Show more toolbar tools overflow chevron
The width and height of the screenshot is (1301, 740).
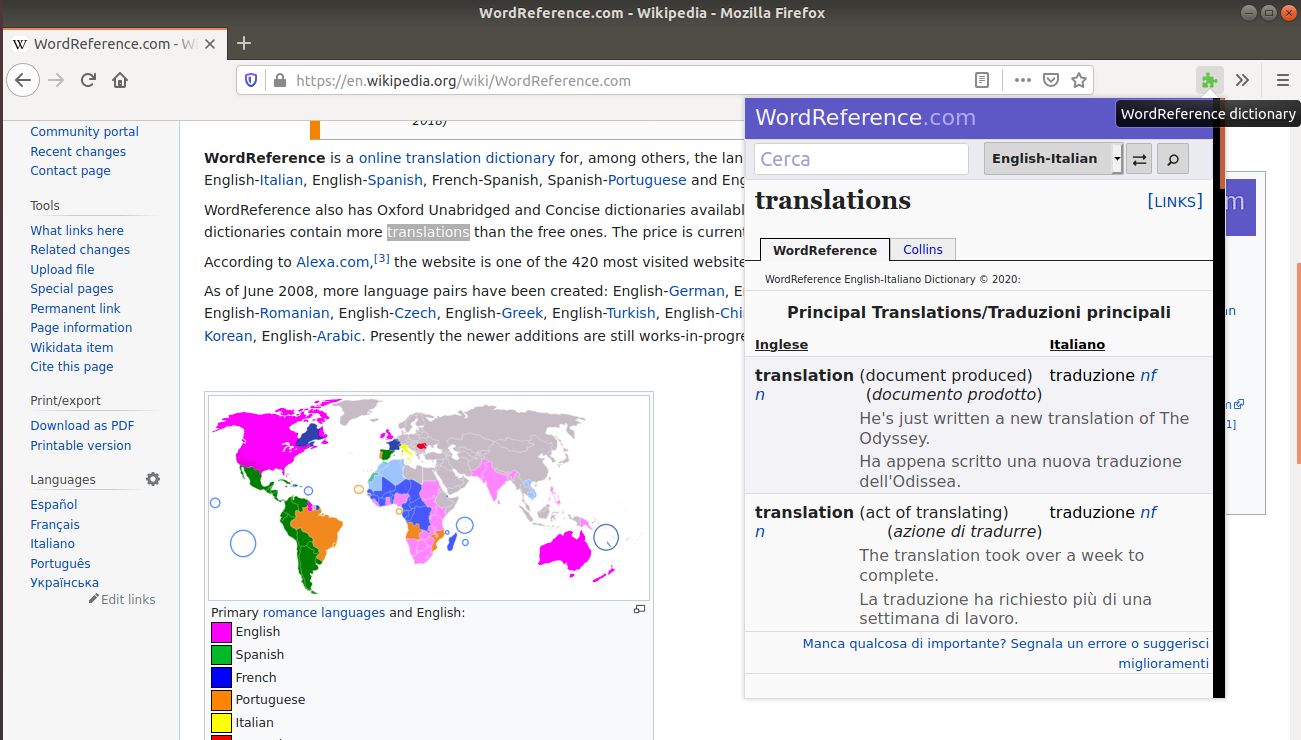pos(1242,80)
